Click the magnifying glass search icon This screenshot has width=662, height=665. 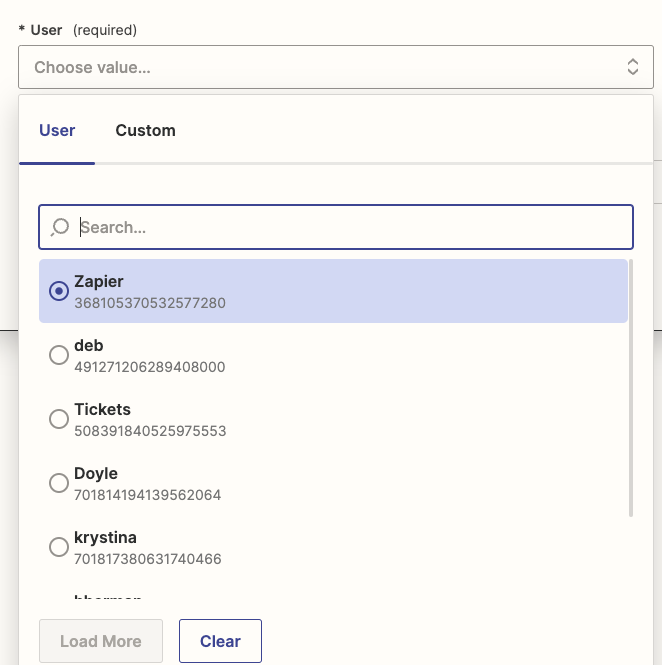pyautogui.click(x=60, y=227)
